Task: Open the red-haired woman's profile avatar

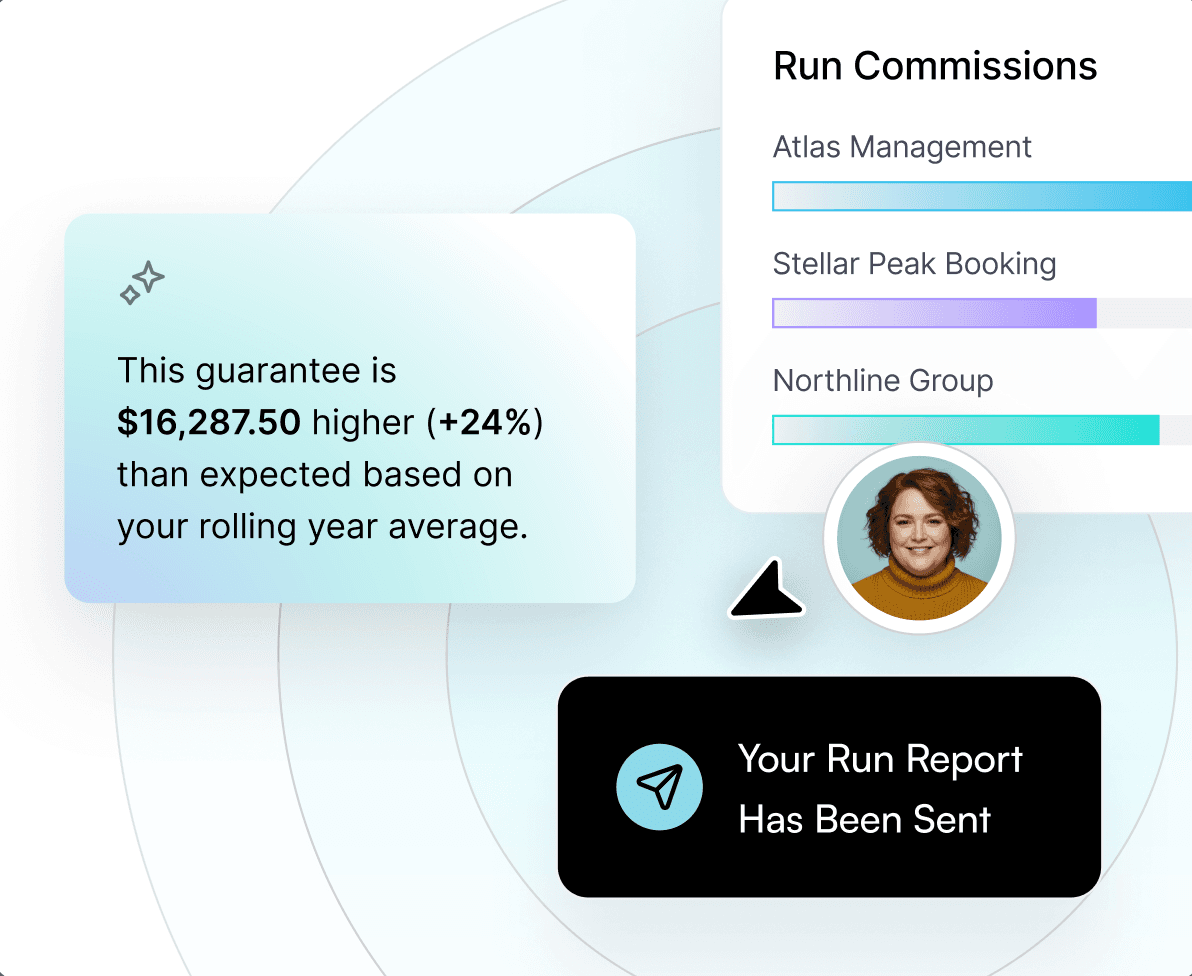Action: click(918, 539)
